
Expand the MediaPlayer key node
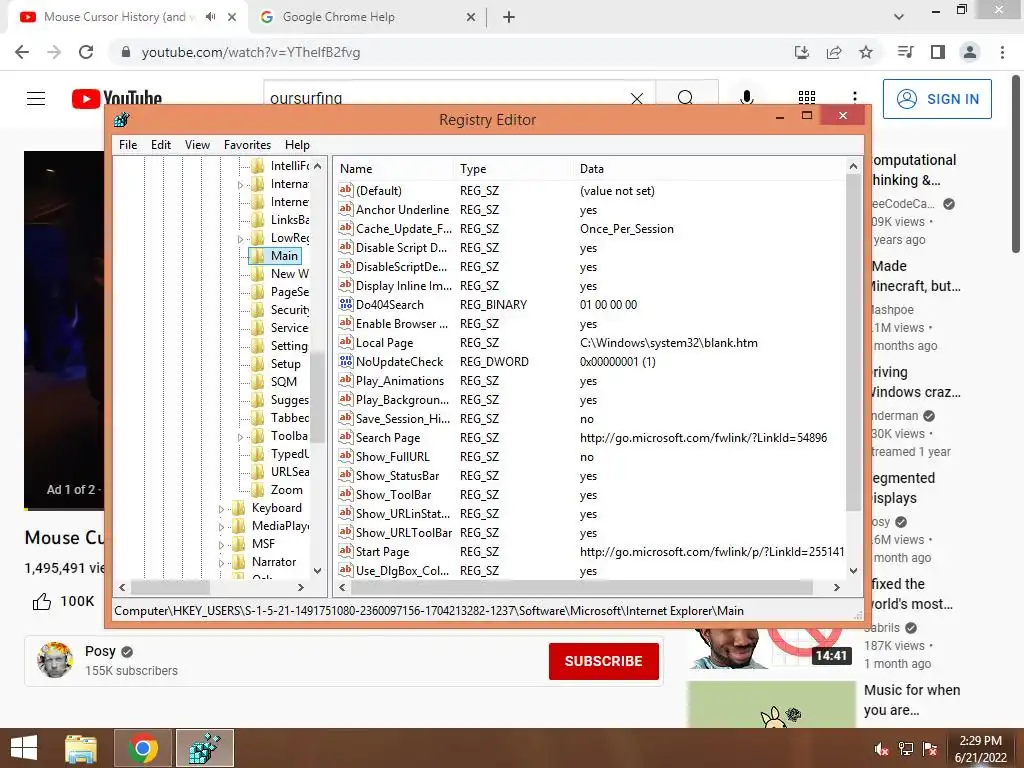[x=221, y=527]
